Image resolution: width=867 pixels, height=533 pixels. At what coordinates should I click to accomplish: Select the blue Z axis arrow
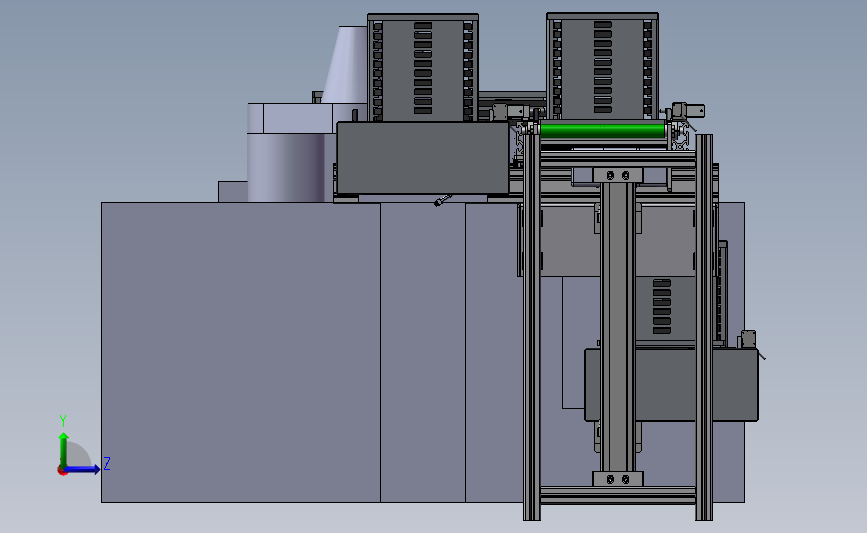pyautogui.click(x=83, y=469)
